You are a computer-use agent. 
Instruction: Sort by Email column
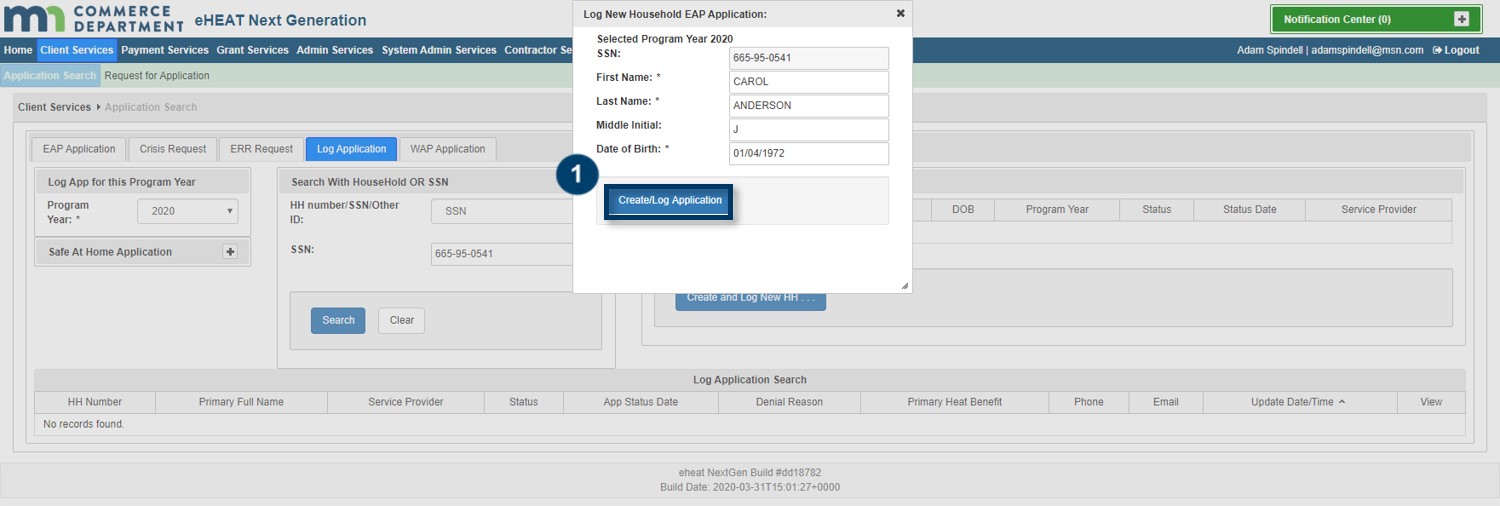point(1166,402)
